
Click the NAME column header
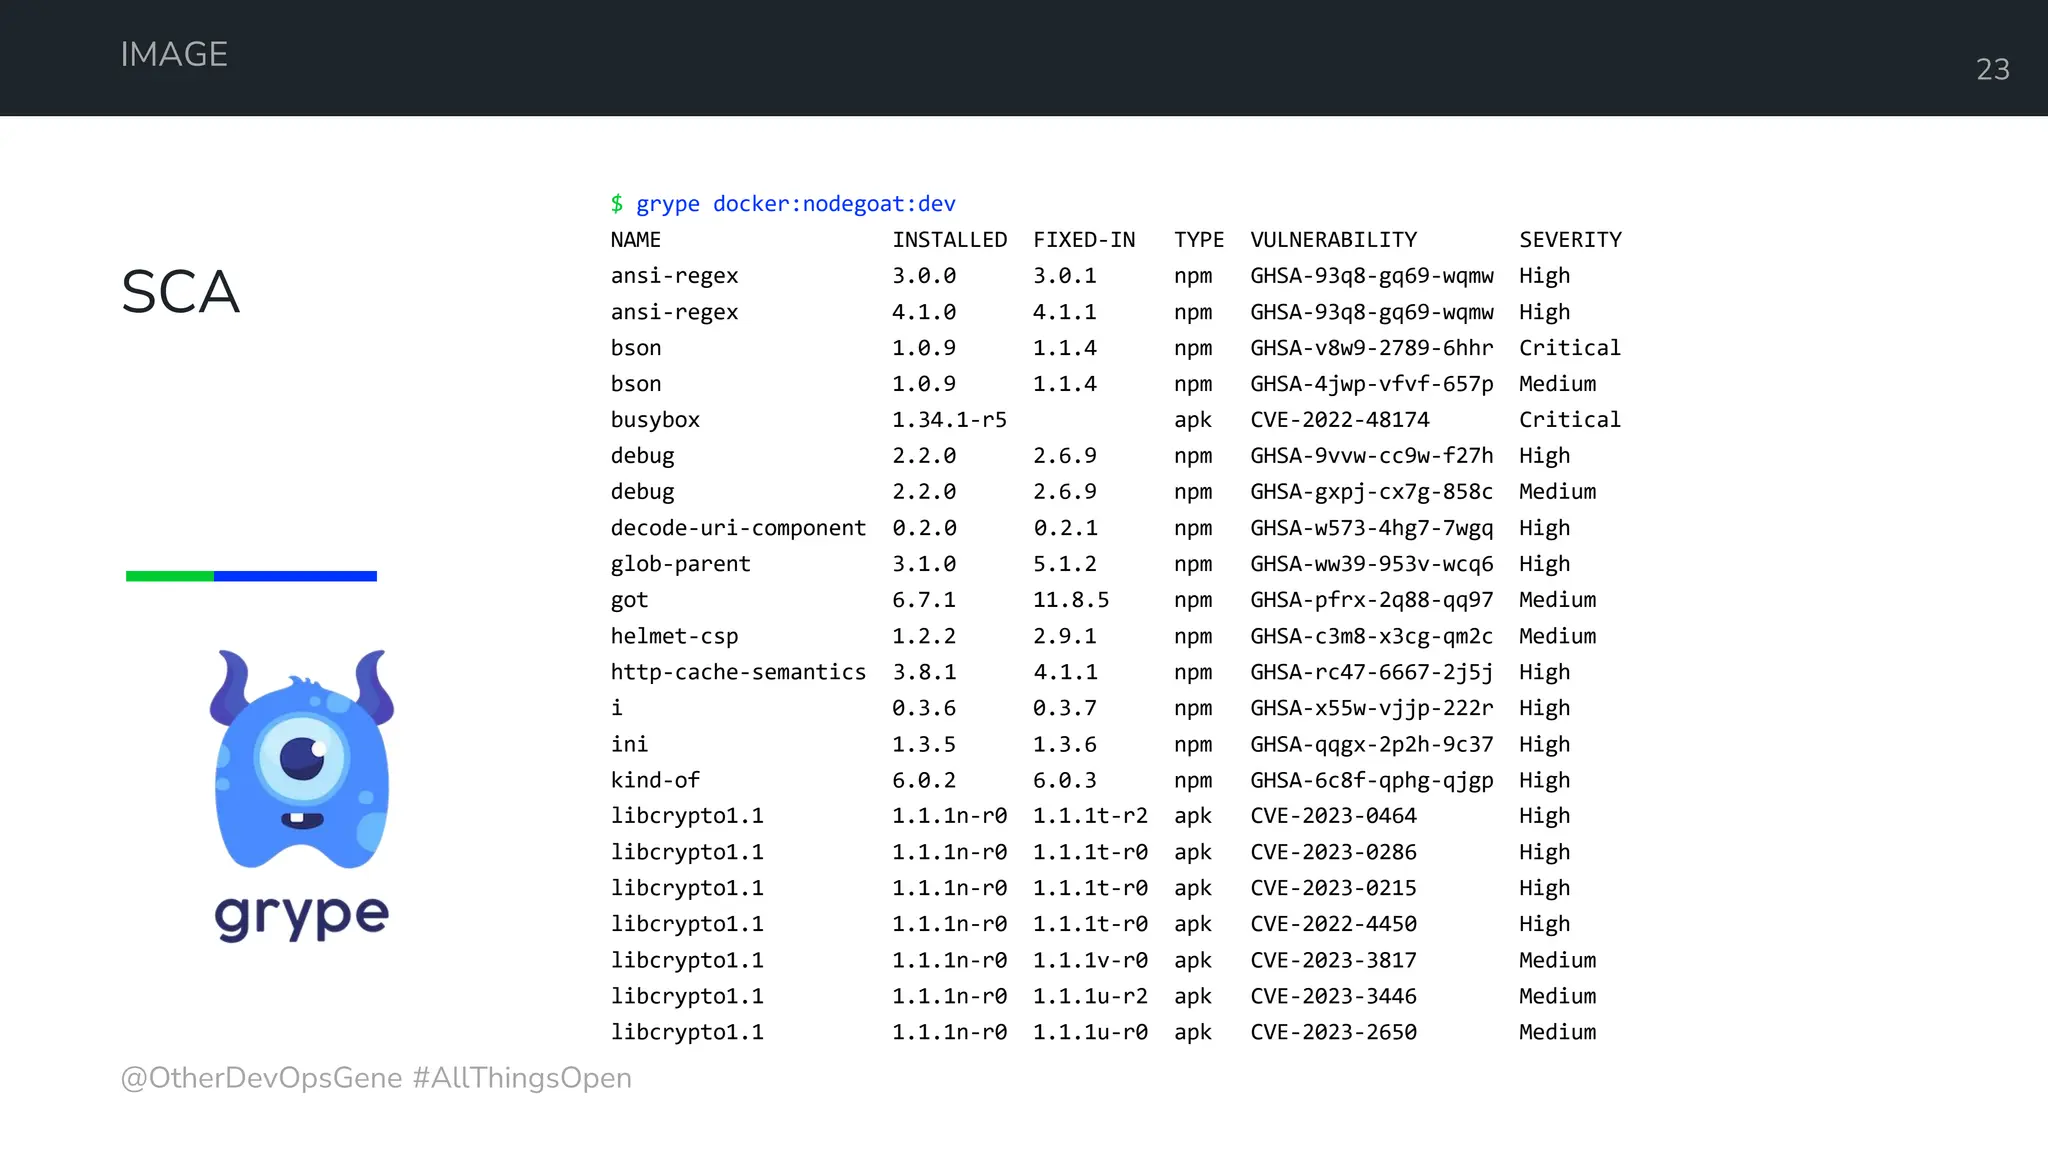(636, 240)
